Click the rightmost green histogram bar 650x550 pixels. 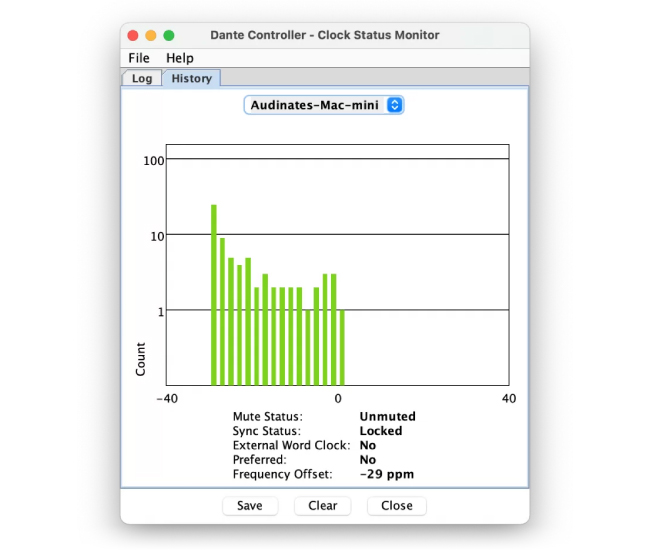pyautogui.click(x=342, y=347)
